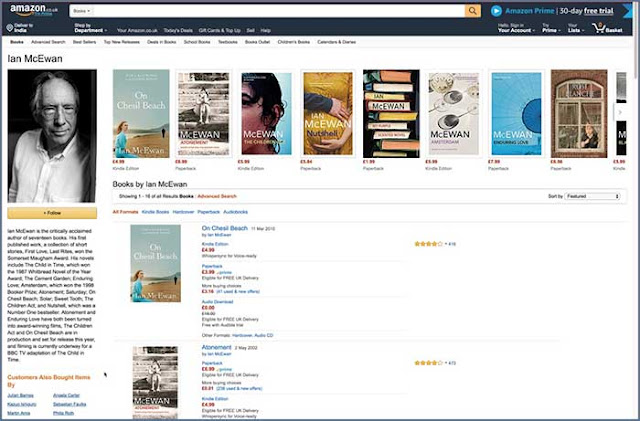Open The Children Act carousel cover

[267, 114]
